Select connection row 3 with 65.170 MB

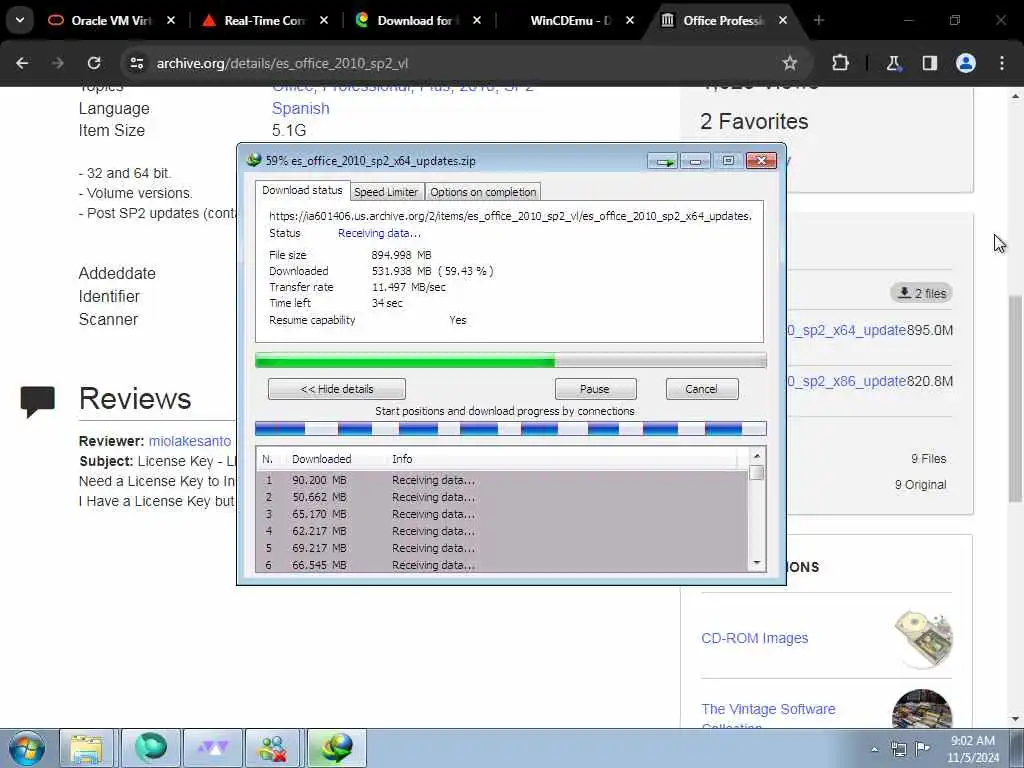click(502, 514)
